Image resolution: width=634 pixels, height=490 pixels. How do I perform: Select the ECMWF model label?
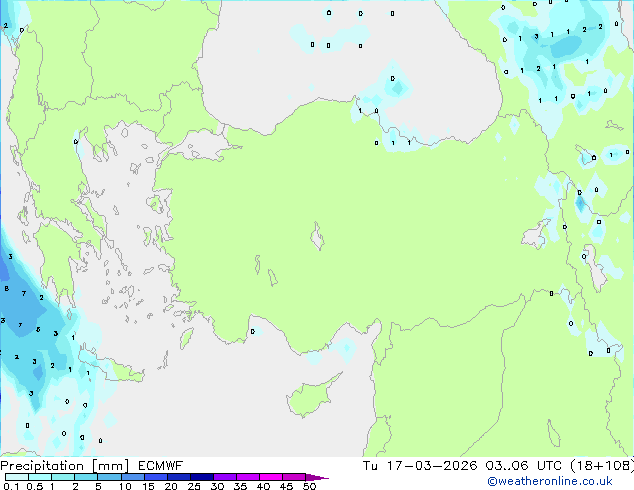tap(161, 466)
